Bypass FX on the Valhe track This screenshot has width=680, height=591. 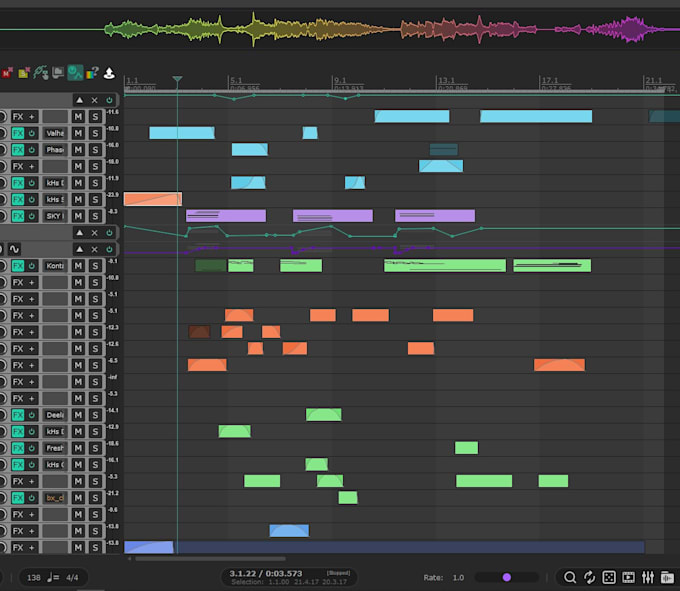[32, 133]
